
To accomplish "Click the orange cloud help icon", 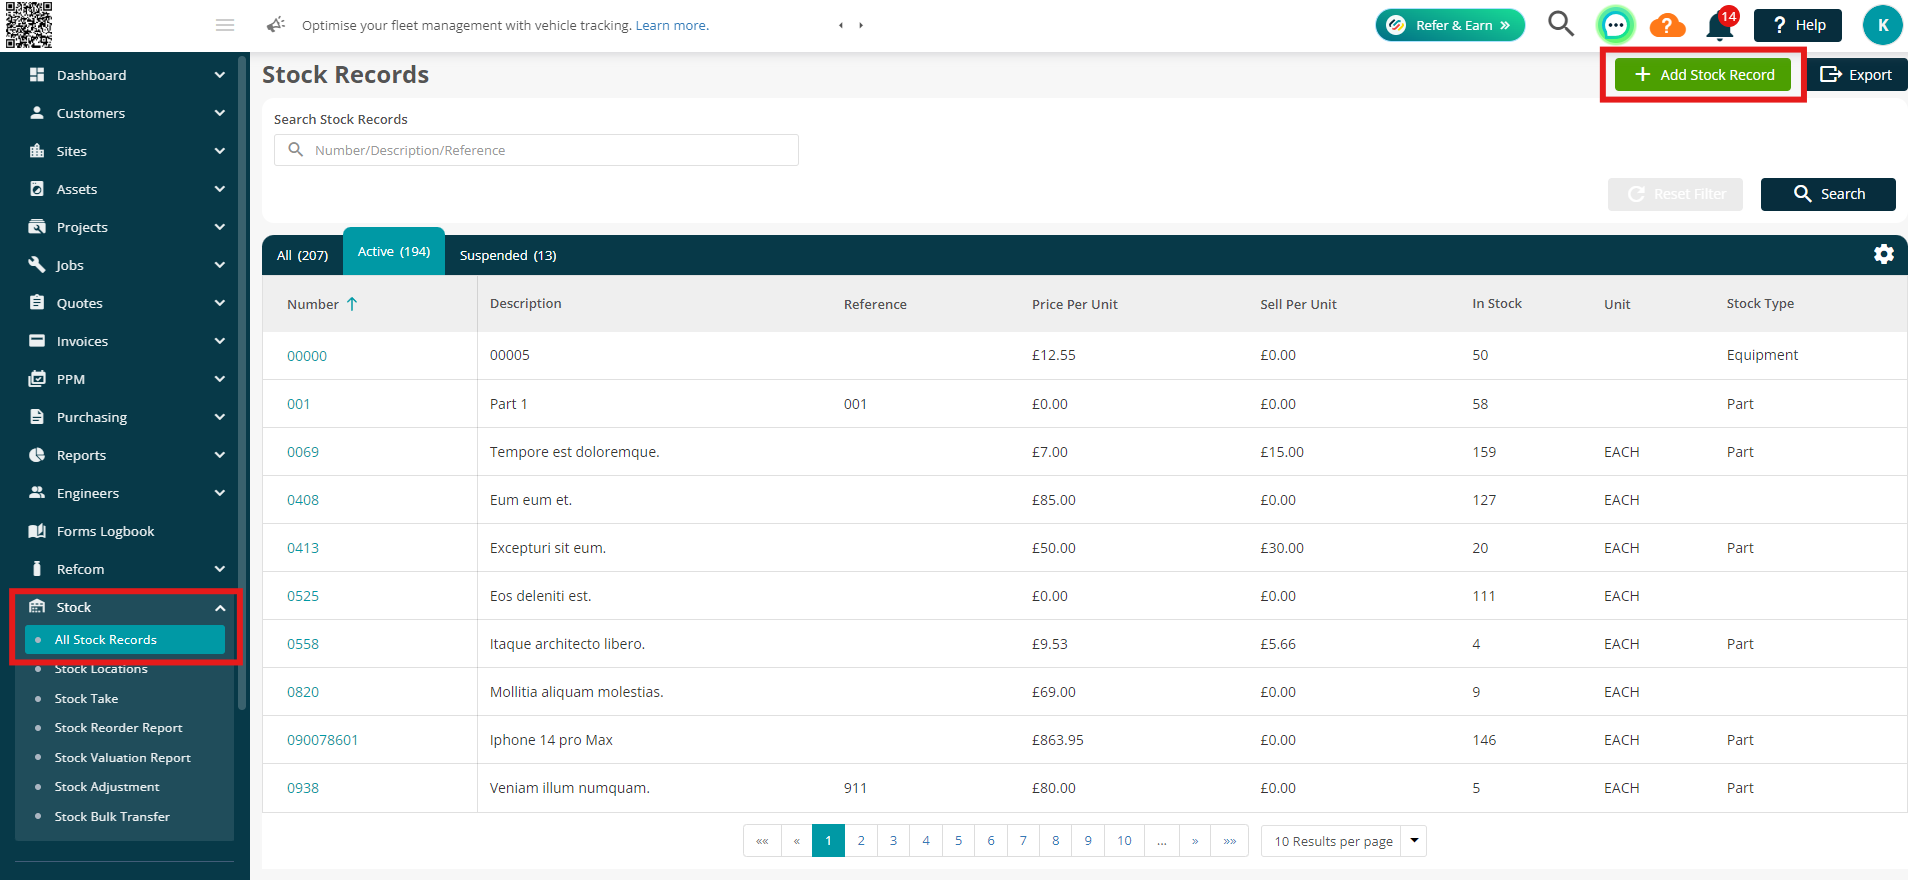I will tap(1667, 25).
